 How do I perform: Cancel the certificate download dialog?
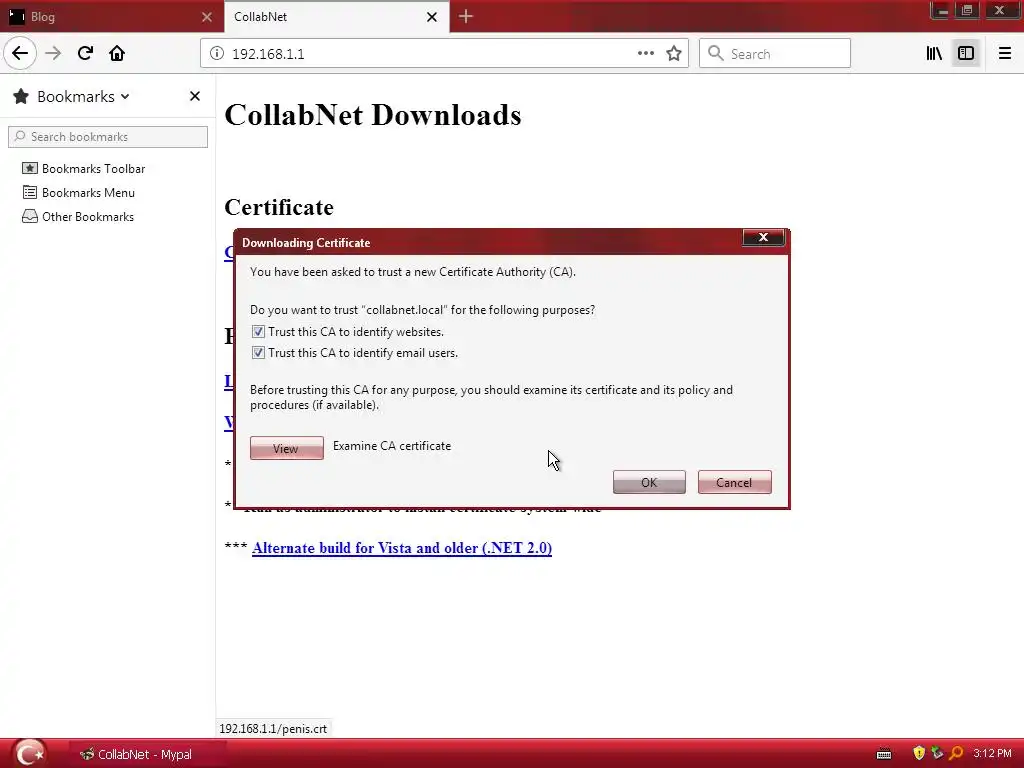point(735,482)
